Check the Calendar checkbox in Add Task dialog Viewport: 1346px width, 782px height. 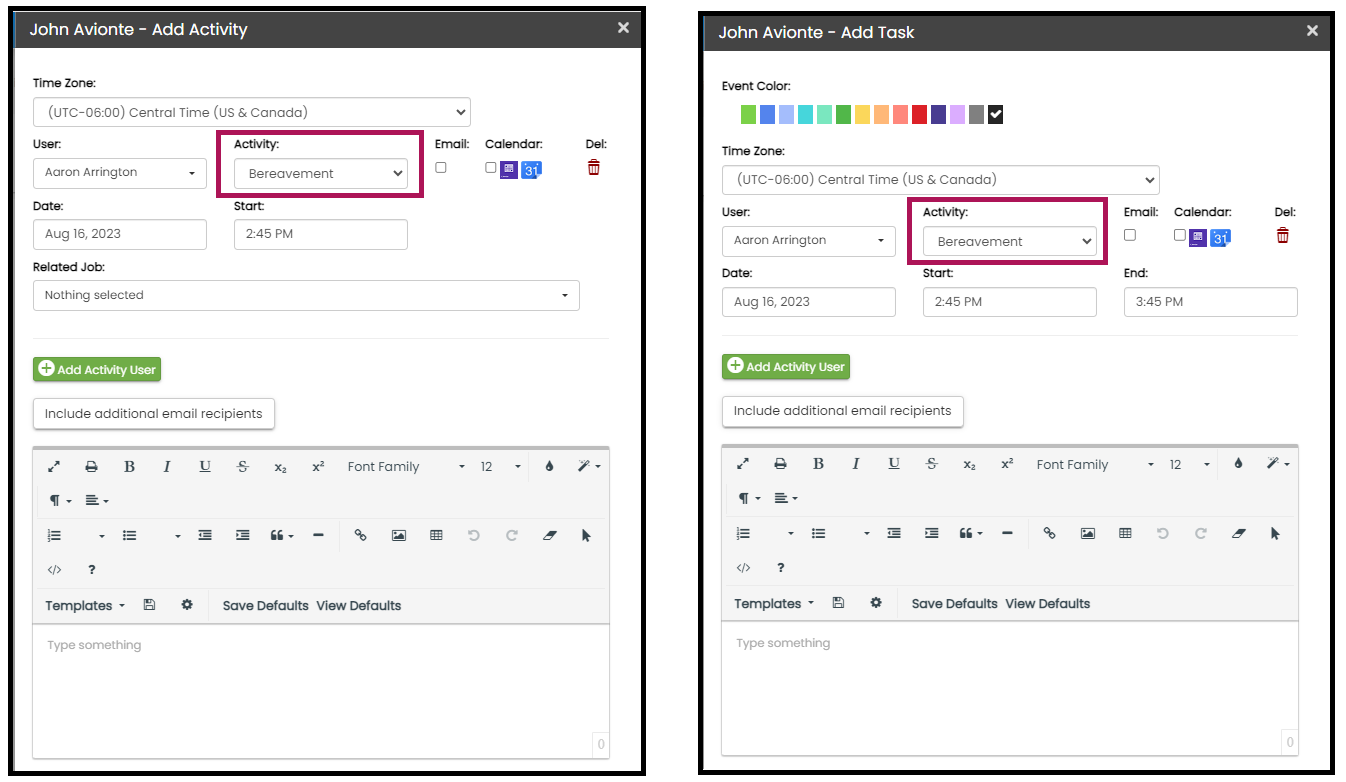pyautogui.click(x=1177, y=234)
